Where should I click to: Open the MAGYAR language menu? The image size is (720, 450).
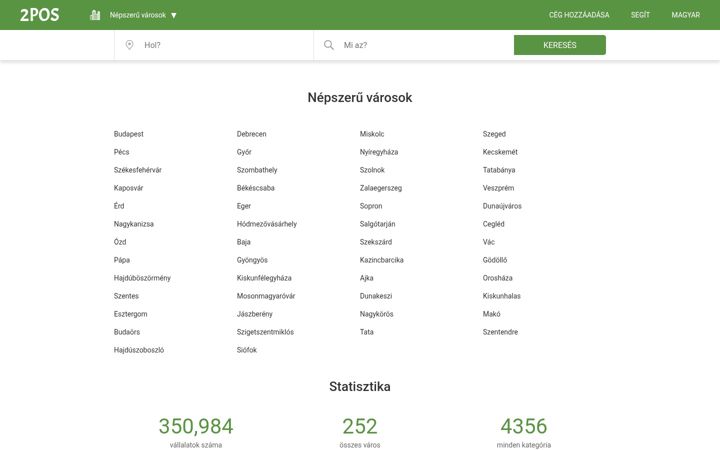pos(686,15)
